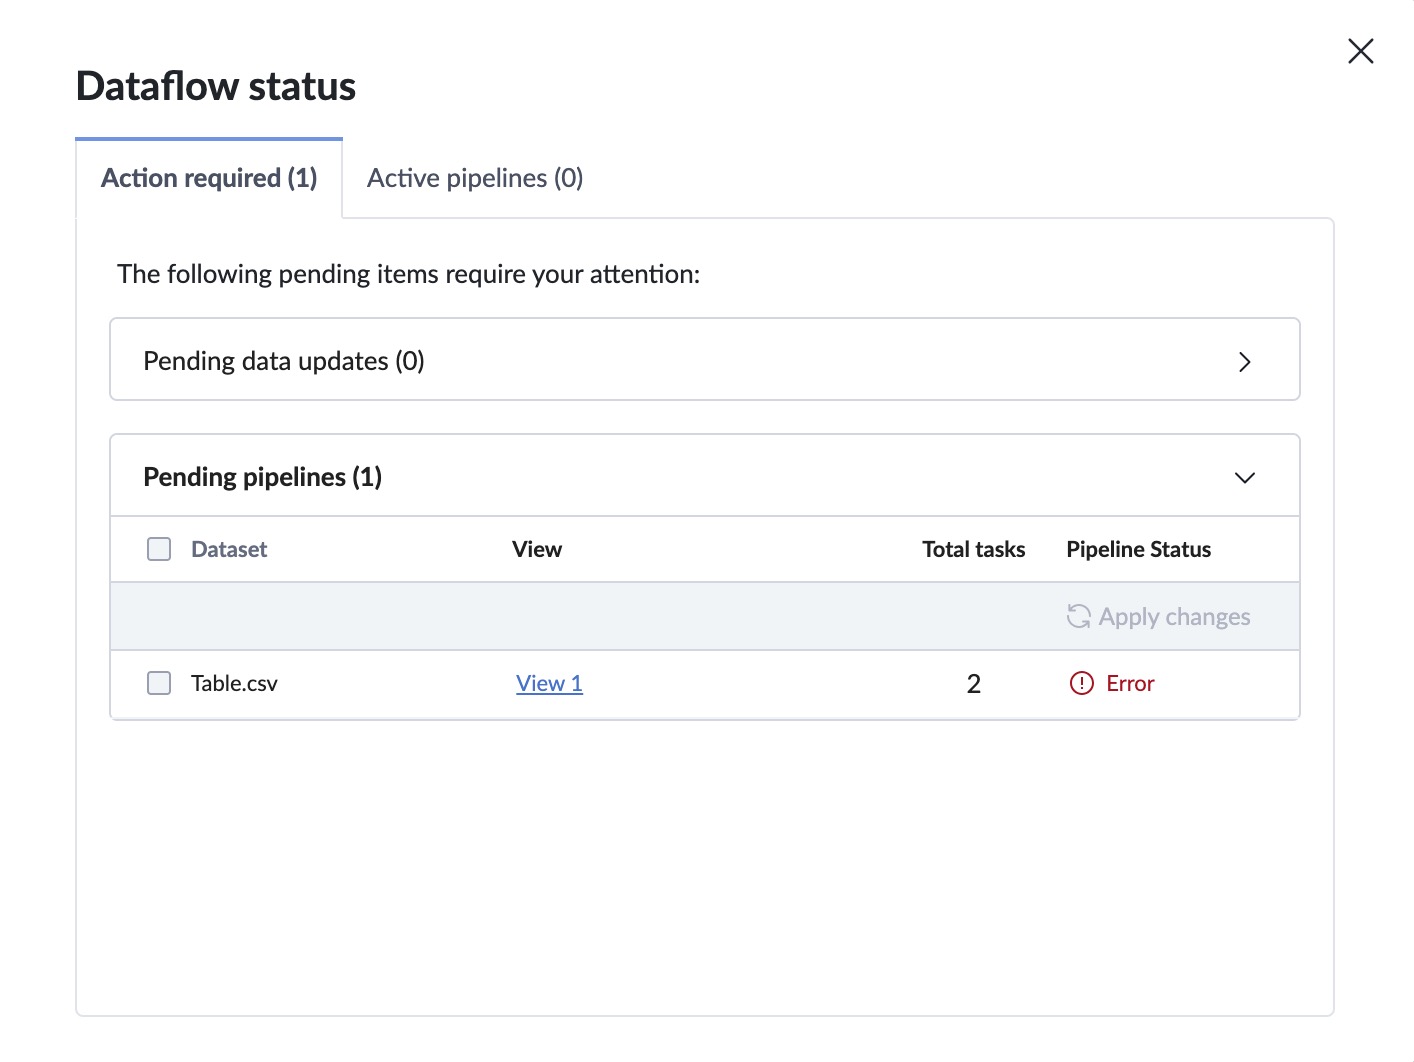Check the Table.csv row checkbox
The height and width of the screenshot is (1062, 1414).
coord(159,683)
